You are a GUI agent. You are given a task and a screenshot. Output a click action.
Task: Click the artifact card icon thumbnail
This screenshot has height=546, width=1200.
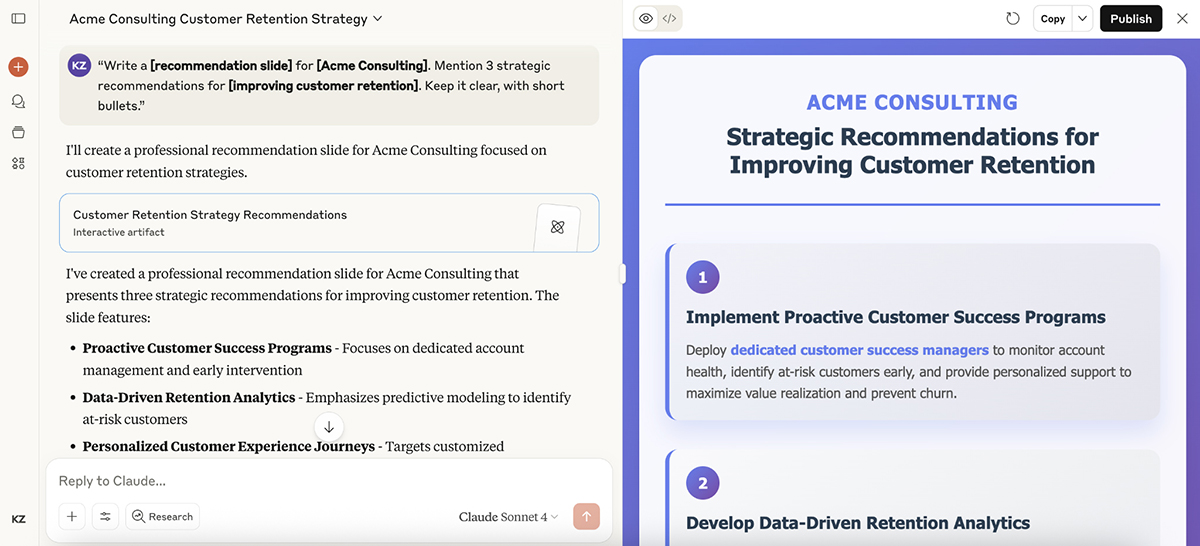tap(557, 227)
